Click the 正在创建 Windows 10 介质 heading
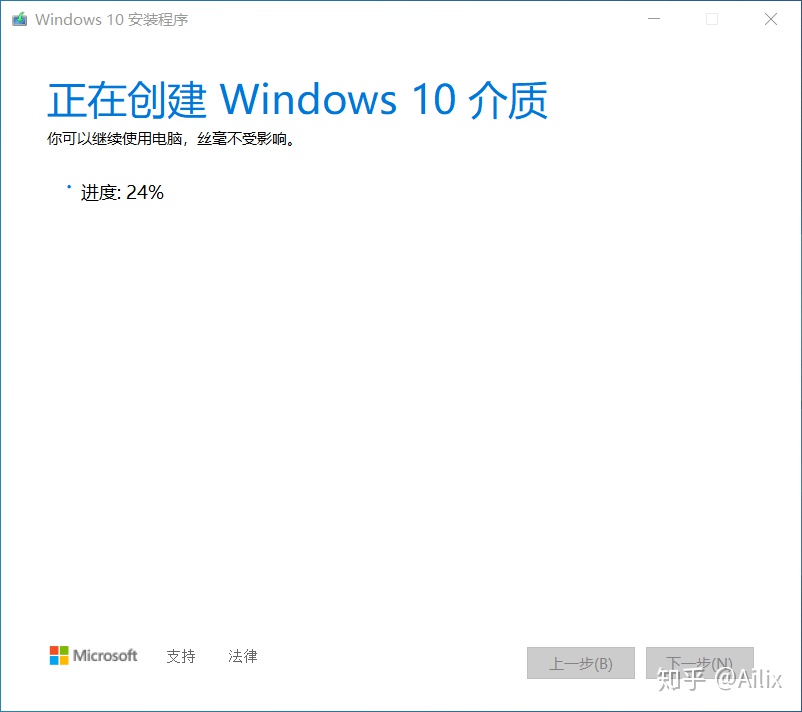 point(298,100)
